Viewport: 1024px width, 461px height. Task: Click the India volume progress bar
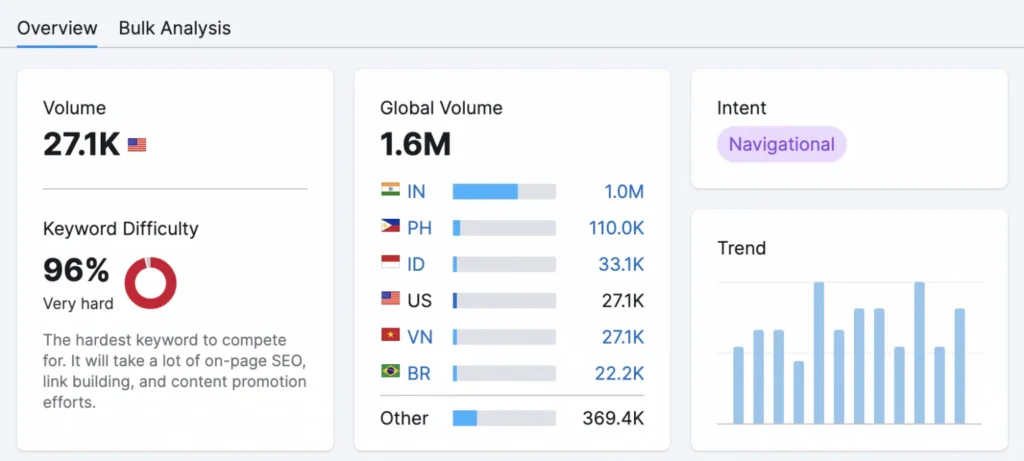[x=504, y=191]
